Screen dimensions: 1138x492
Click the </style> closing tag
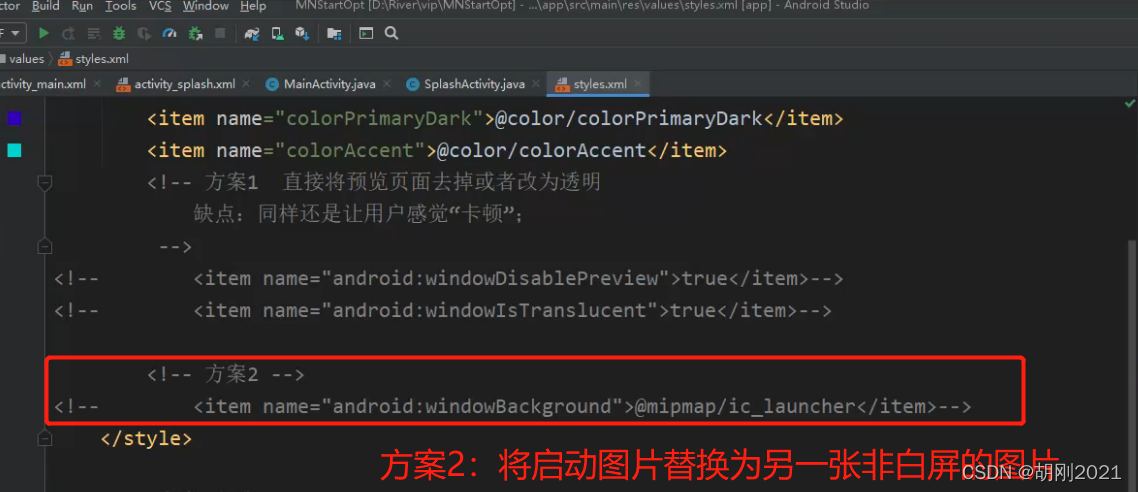point(146,438)
